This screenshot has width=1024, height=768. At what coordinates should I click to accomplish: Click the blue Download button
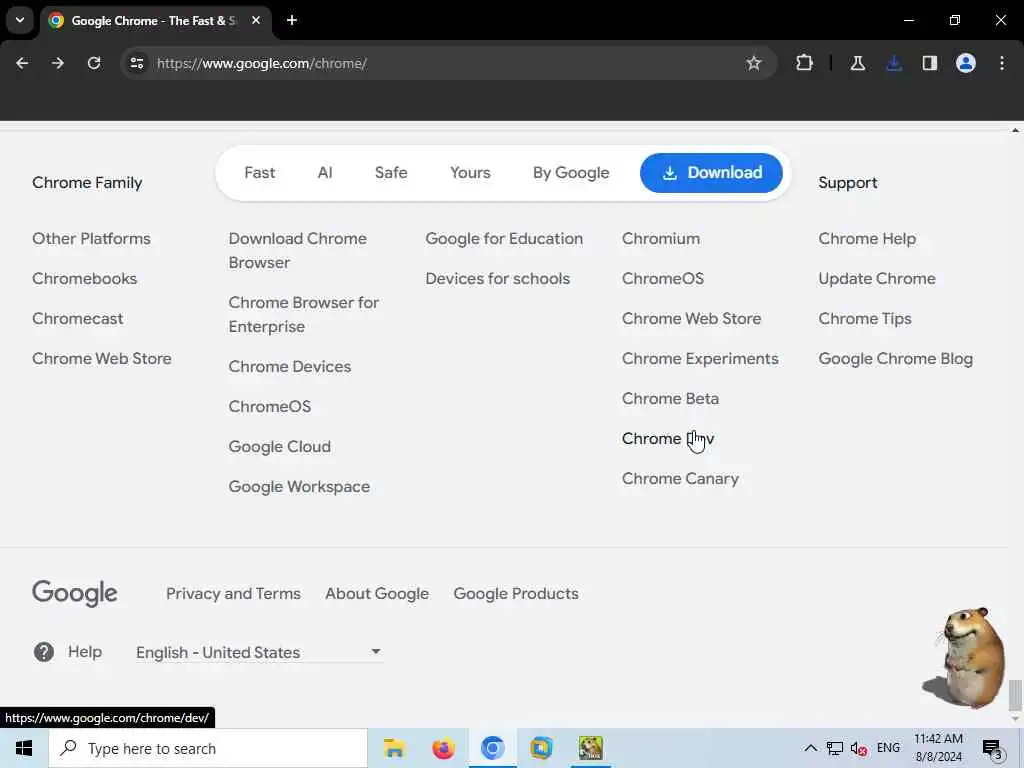(x=711, y=173)
